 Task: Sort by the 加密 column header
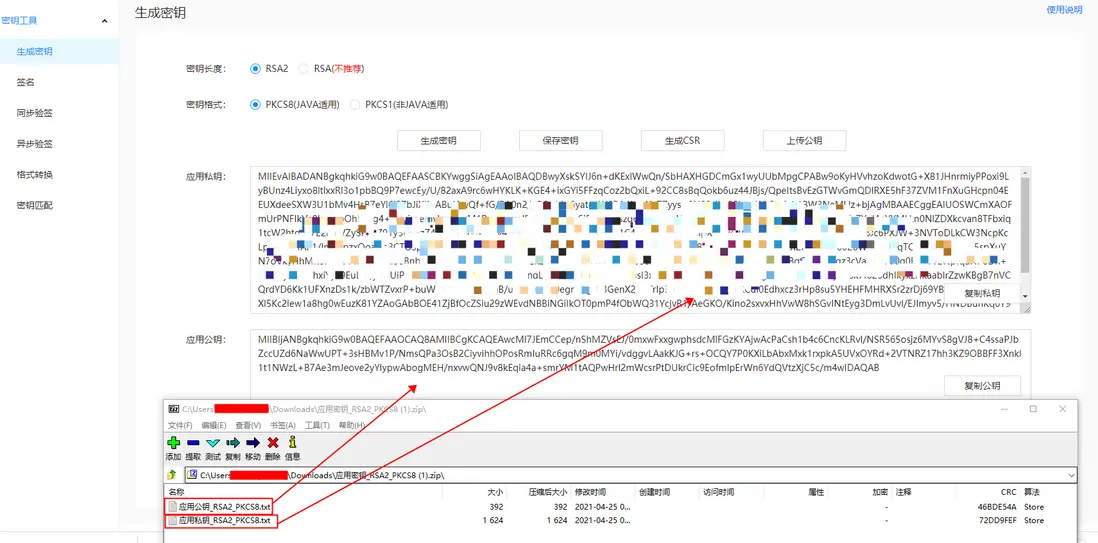pos(880,493)
